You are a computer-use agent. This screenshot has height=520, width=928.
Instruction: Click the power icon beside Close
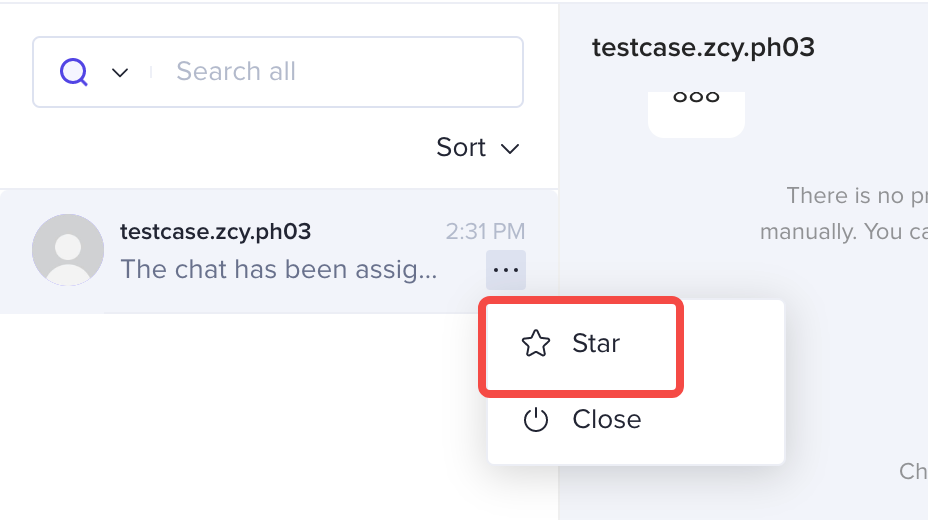point(537,419)
